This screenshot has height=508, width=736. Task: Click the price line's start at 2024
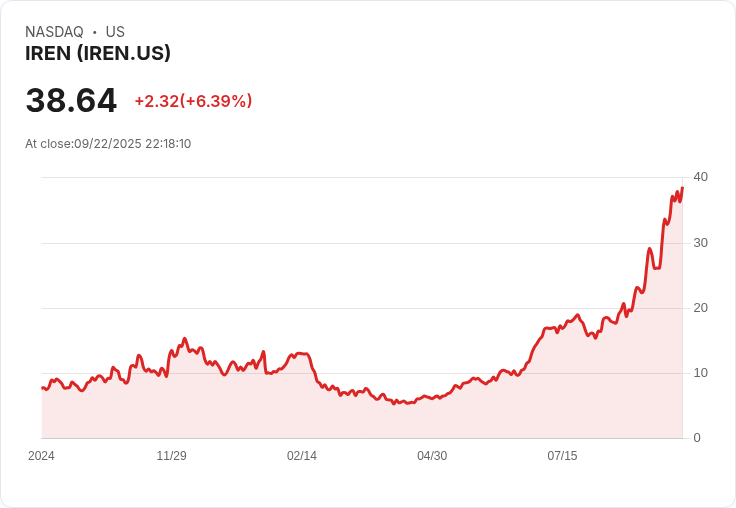42,388
